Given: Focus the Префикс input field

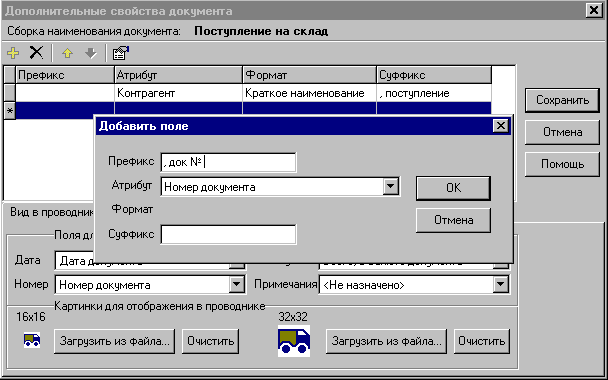Looking at the screenshot, I should click(x=228, y=162).
